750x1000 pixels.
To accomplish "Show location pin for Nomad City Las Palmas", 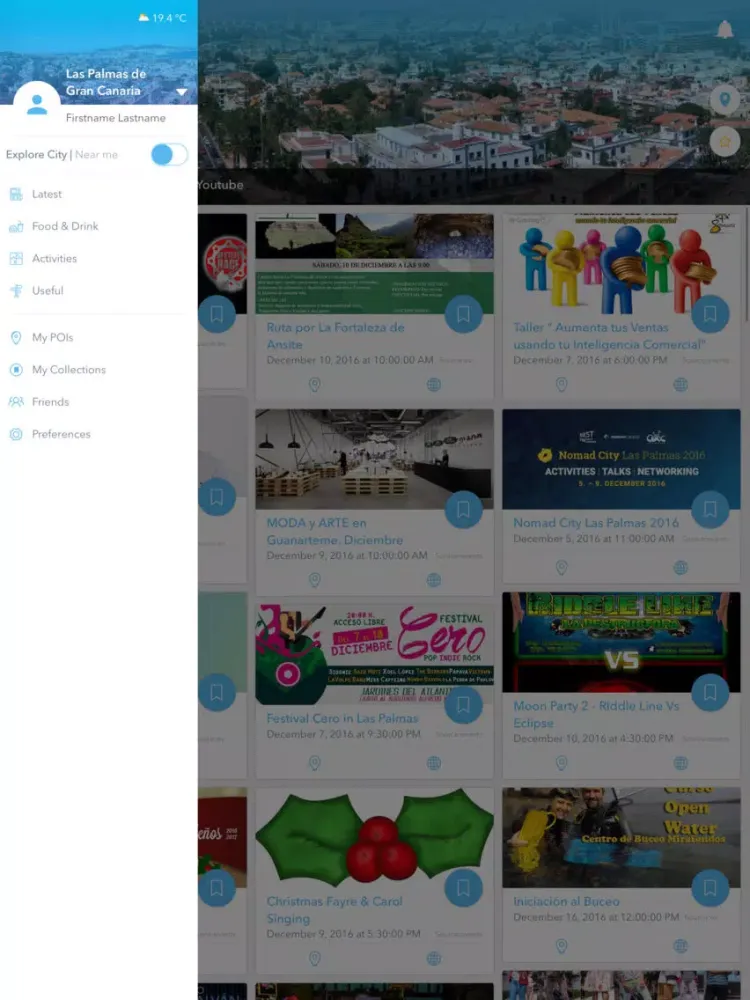I will (561, 568).
